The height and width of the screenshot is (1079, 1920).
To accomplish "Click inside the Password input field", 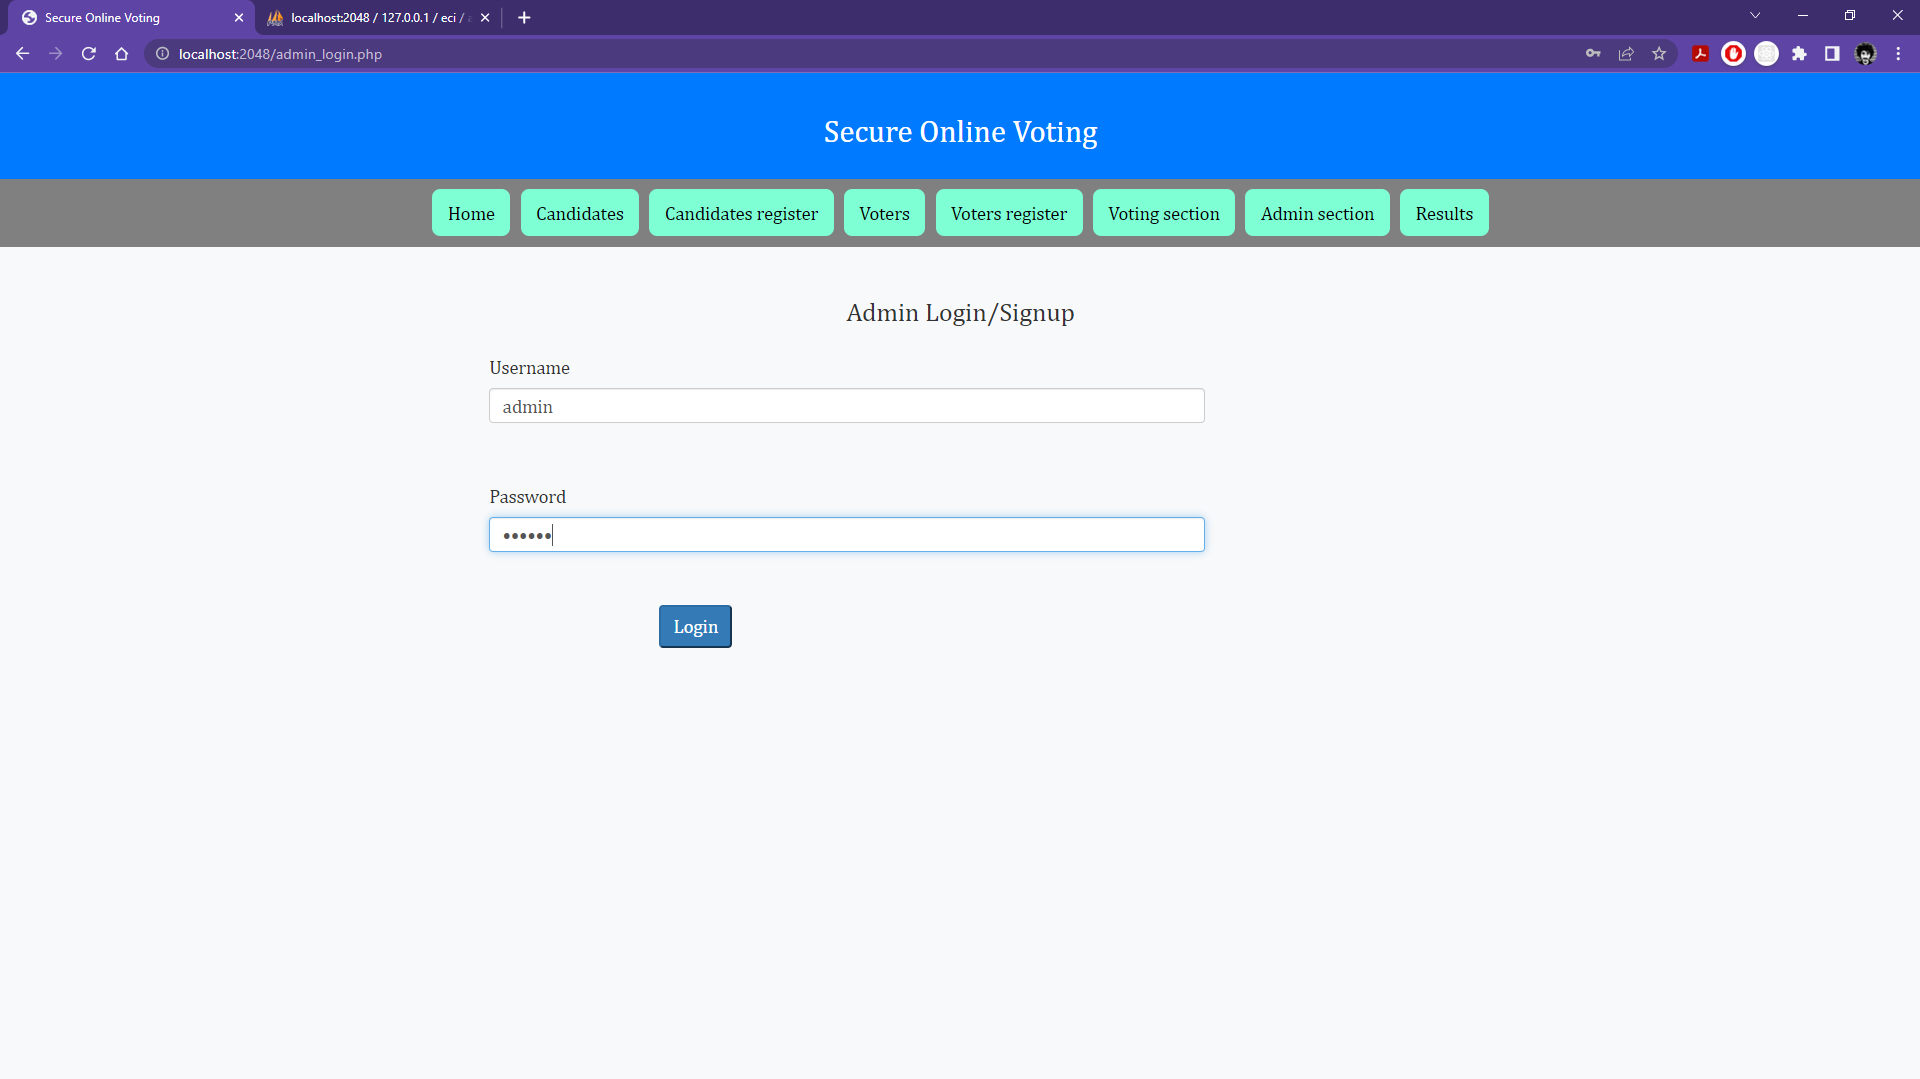I will tap(846, 534).
